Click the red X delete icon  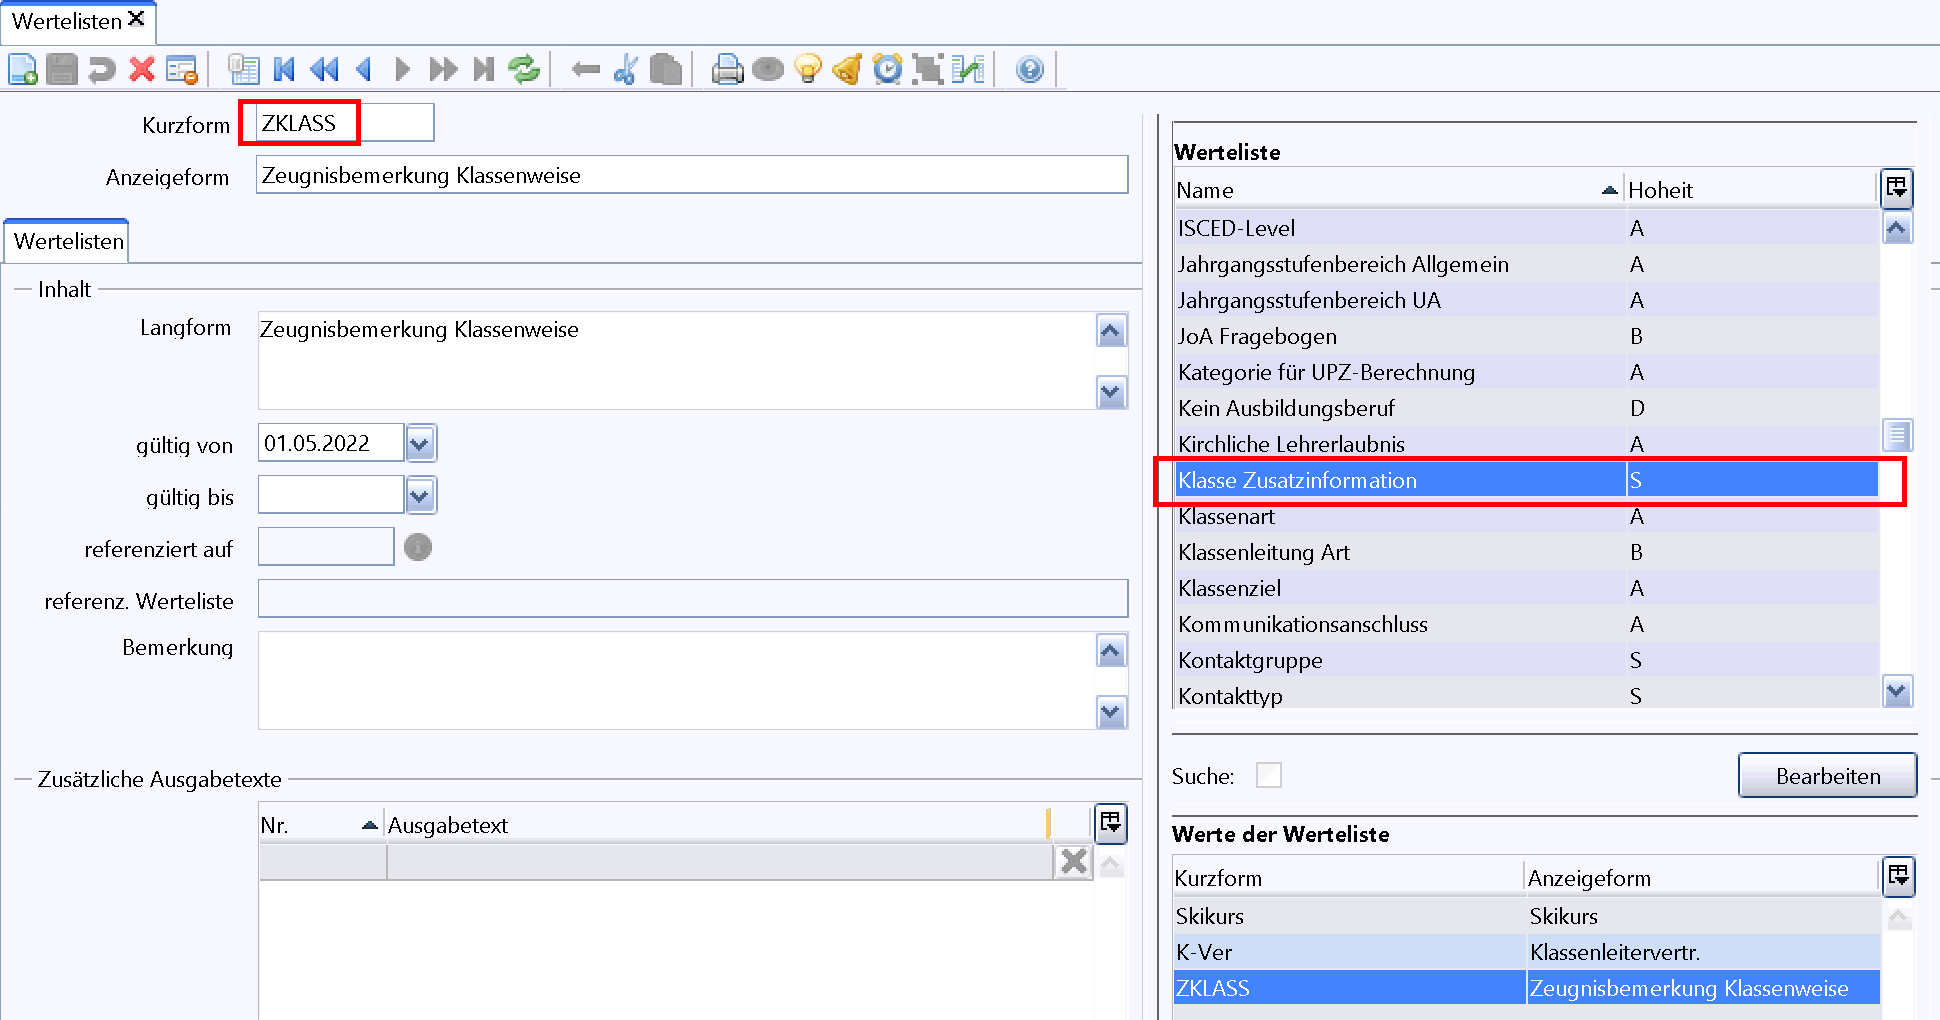tap(142, 69)
